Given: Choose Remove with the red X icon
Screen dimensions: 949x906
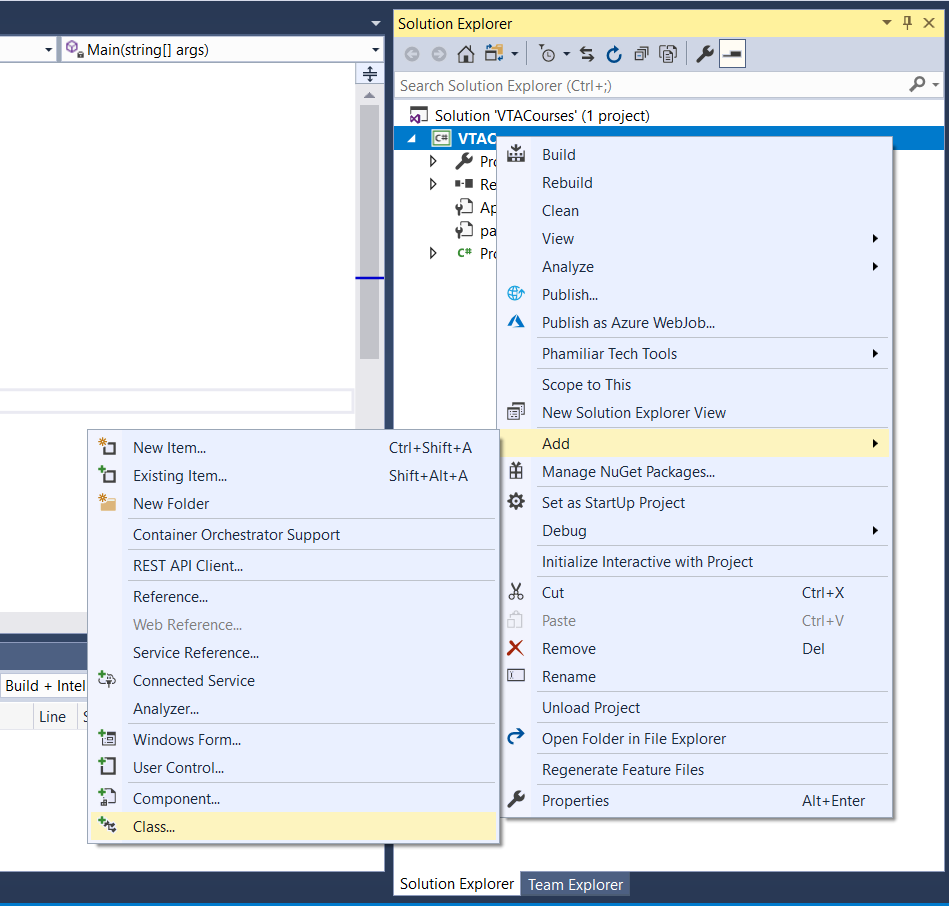Looking at the screenshot, I should coord(695,649).
